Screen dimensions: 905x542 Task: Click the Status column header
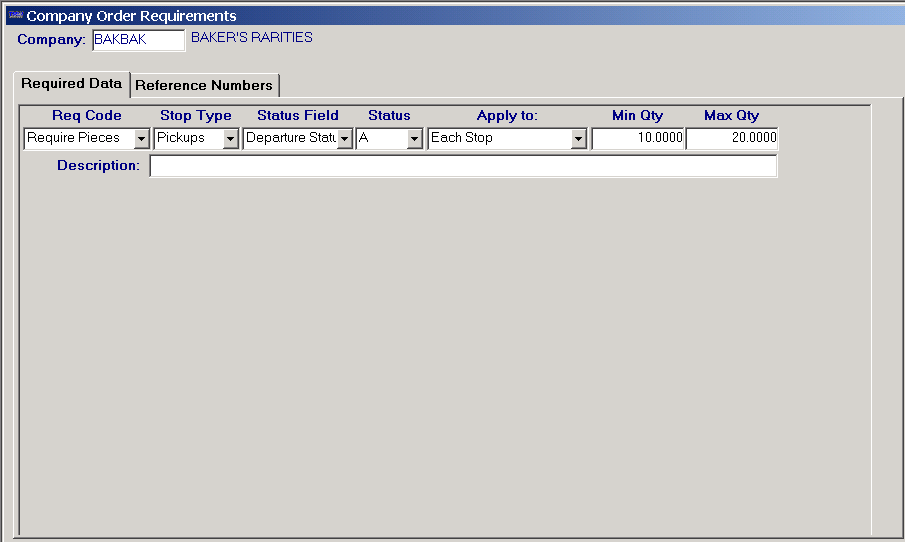(x=389, y=115)
